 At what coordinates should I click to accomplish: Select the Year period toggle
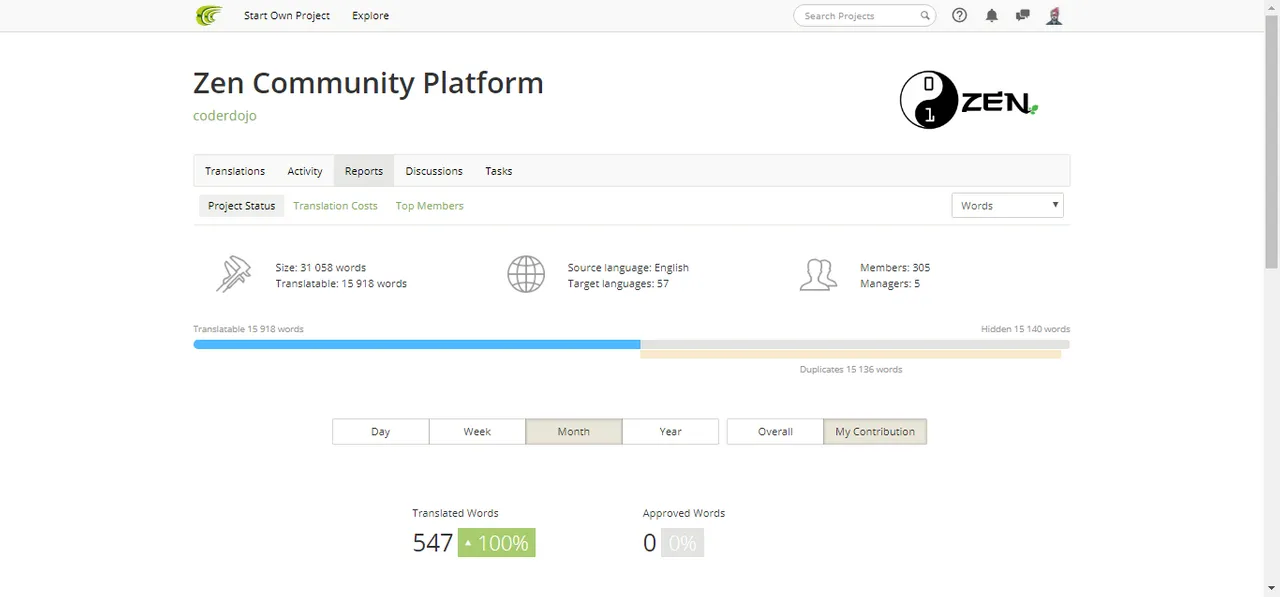coord(670,431)
